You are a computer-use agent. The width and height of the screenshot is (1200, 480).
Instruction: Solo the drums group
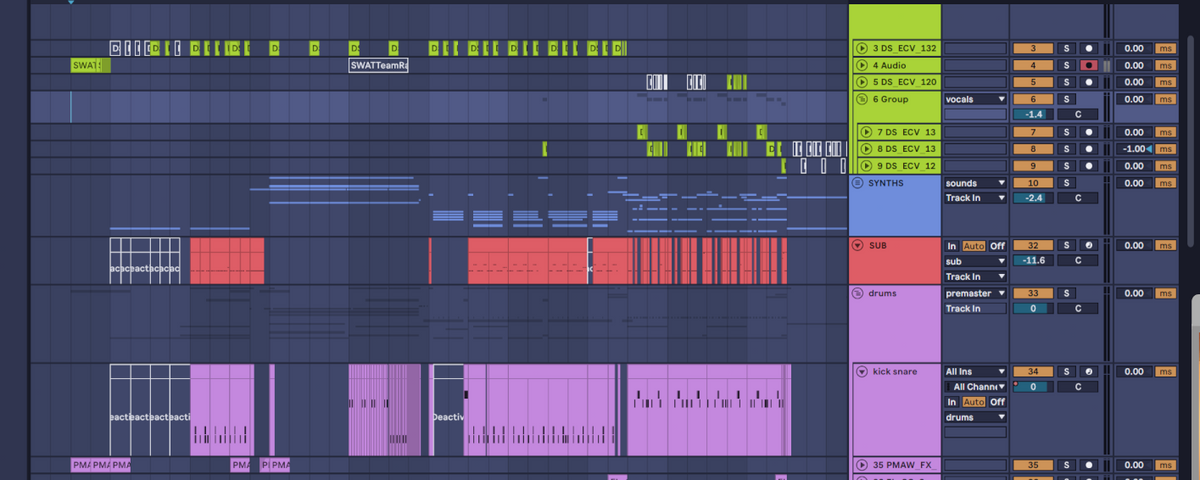tap(1066, 293)
